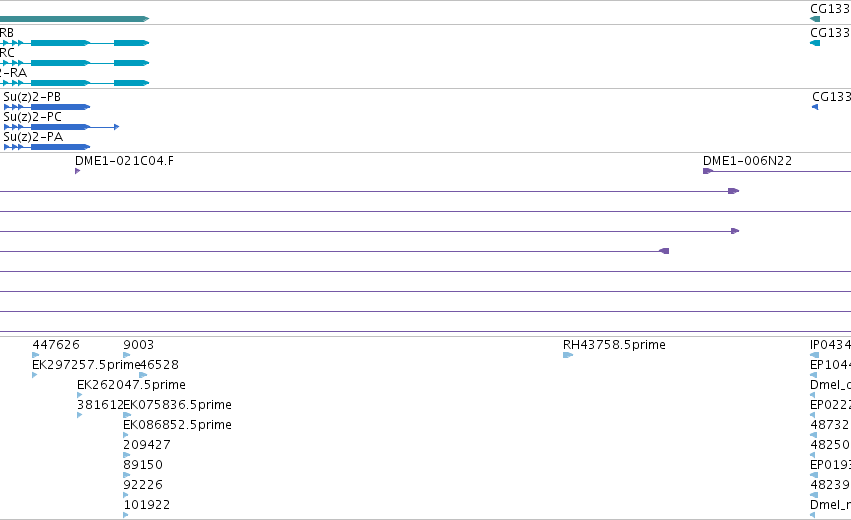Click the RB transcript label
Viewport: 851px width, 520px height.
[7, 33]
